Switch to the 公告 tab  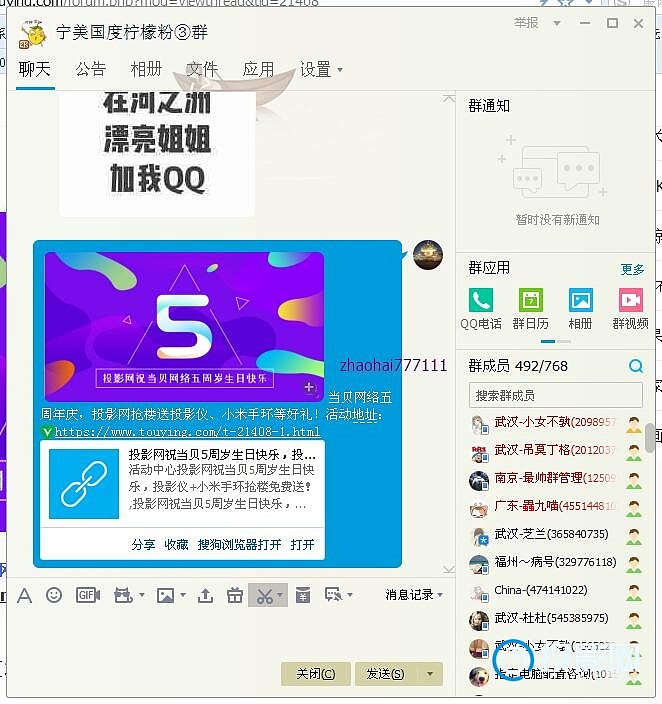[91, 70]
